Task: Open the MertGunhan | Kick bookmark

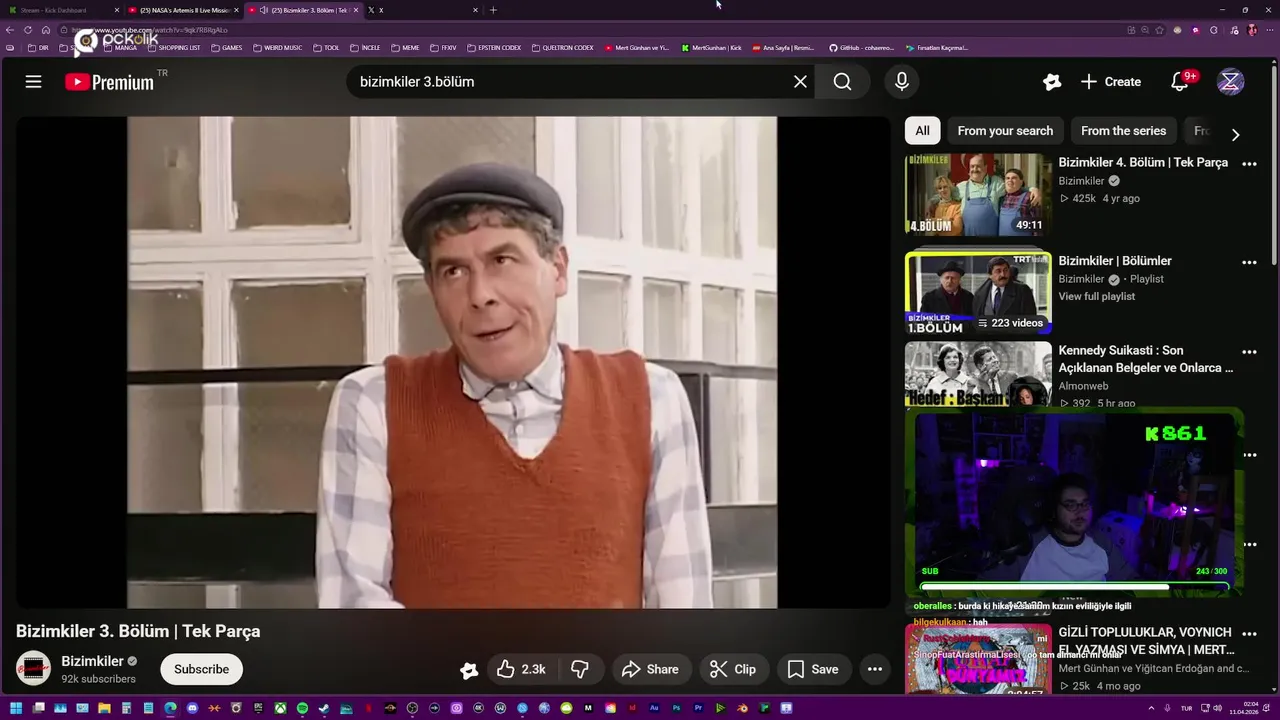Action: tap(711, 48)
